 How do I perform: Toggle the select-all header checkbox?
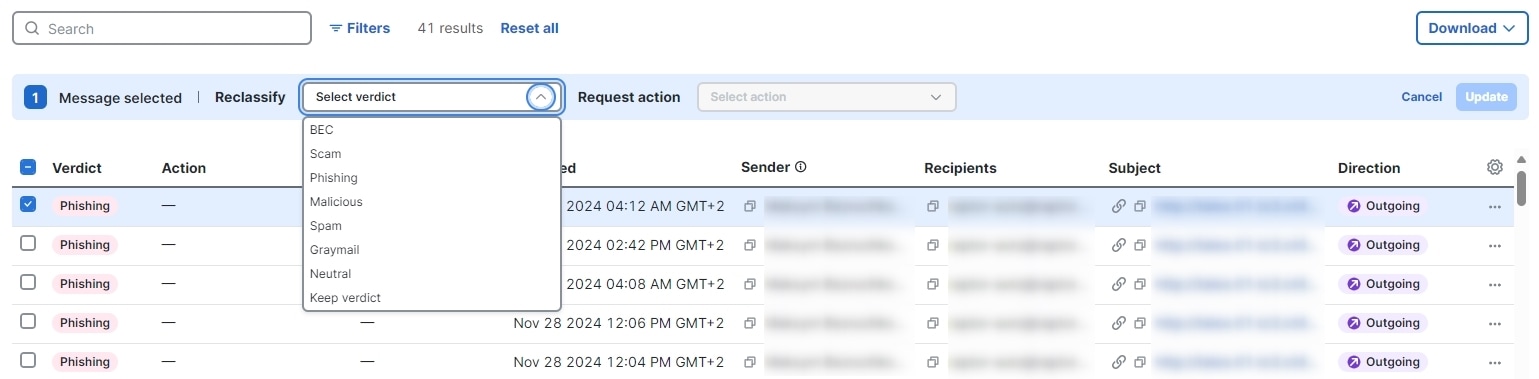pyautogui.click(x=28, y=167)
